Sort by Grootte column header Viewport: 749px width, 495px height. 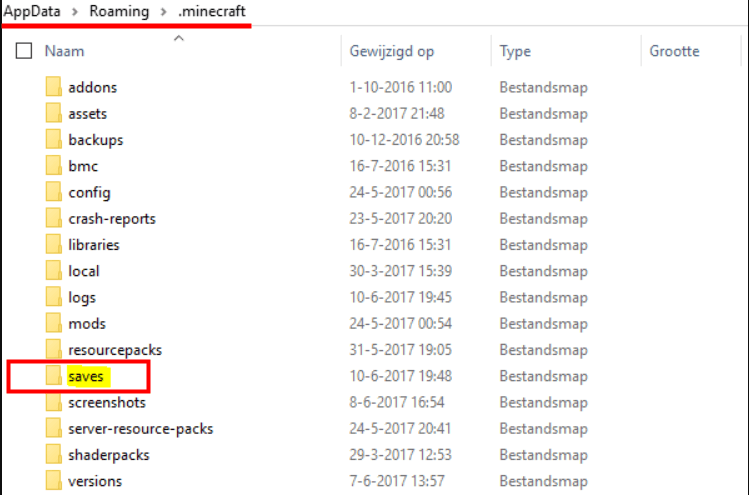[674, 51]
